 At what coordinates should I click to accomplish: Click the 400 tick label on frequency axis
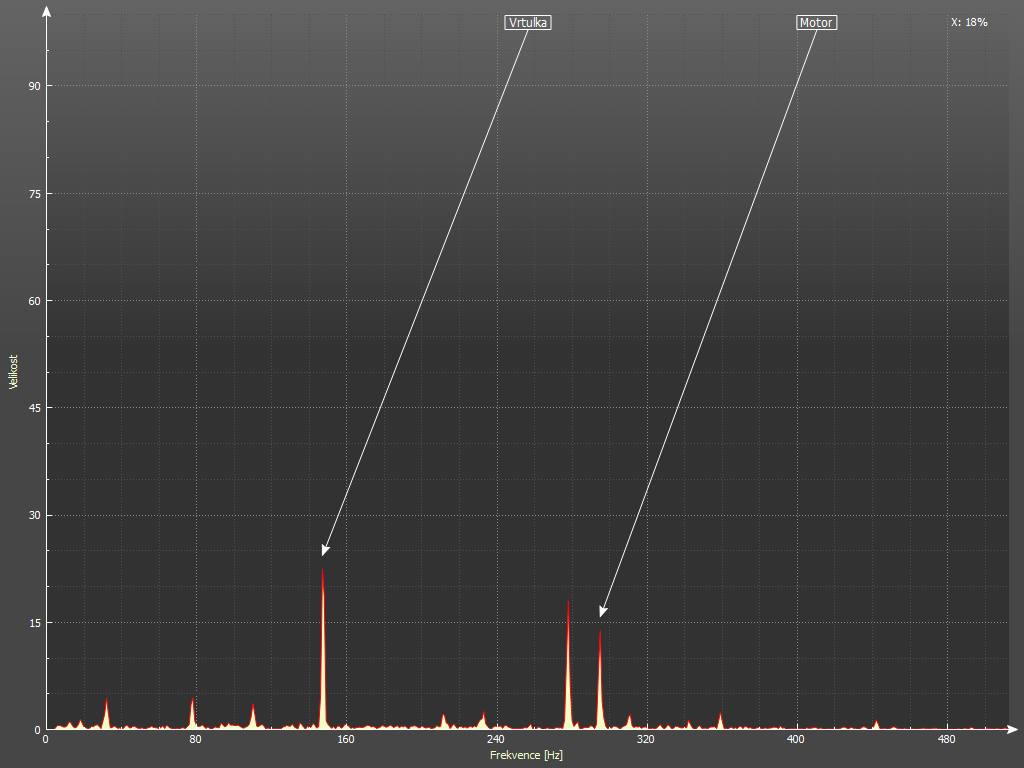[795, 740]
